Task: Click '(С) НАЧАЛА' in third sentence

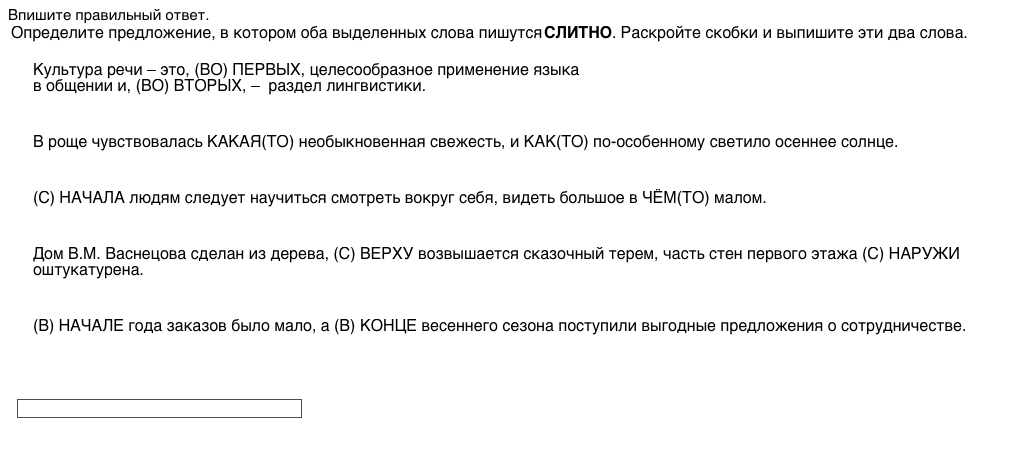Action: tap(79, 198)
